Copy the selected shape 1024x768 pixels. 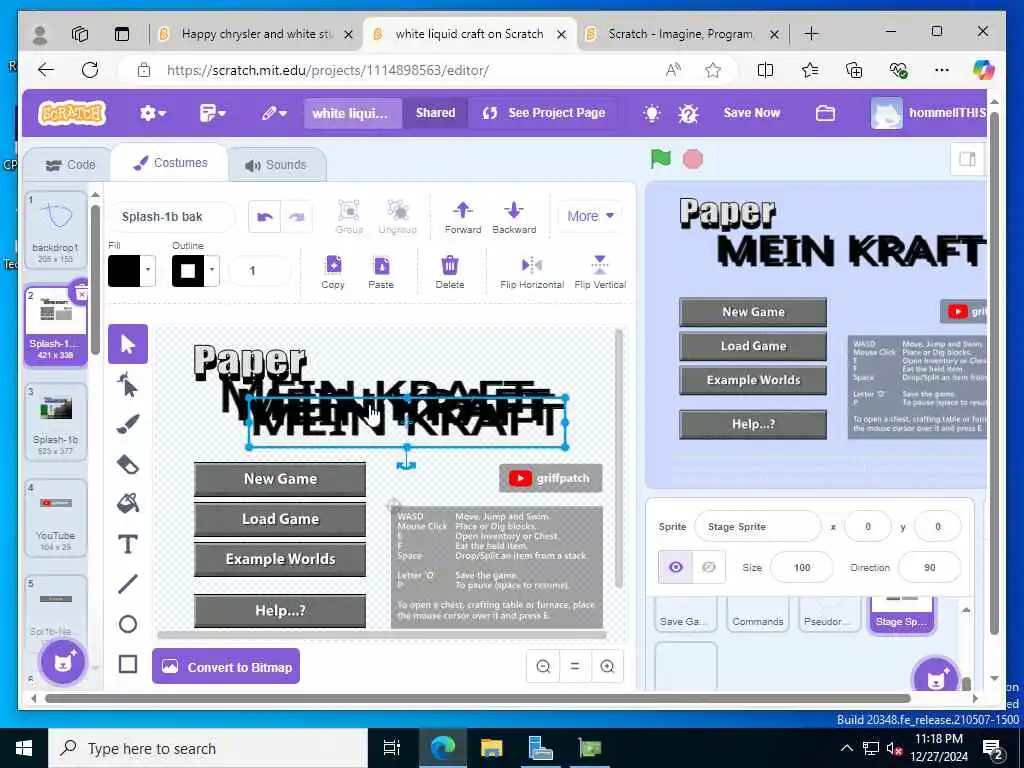click(x=333, y=272)
